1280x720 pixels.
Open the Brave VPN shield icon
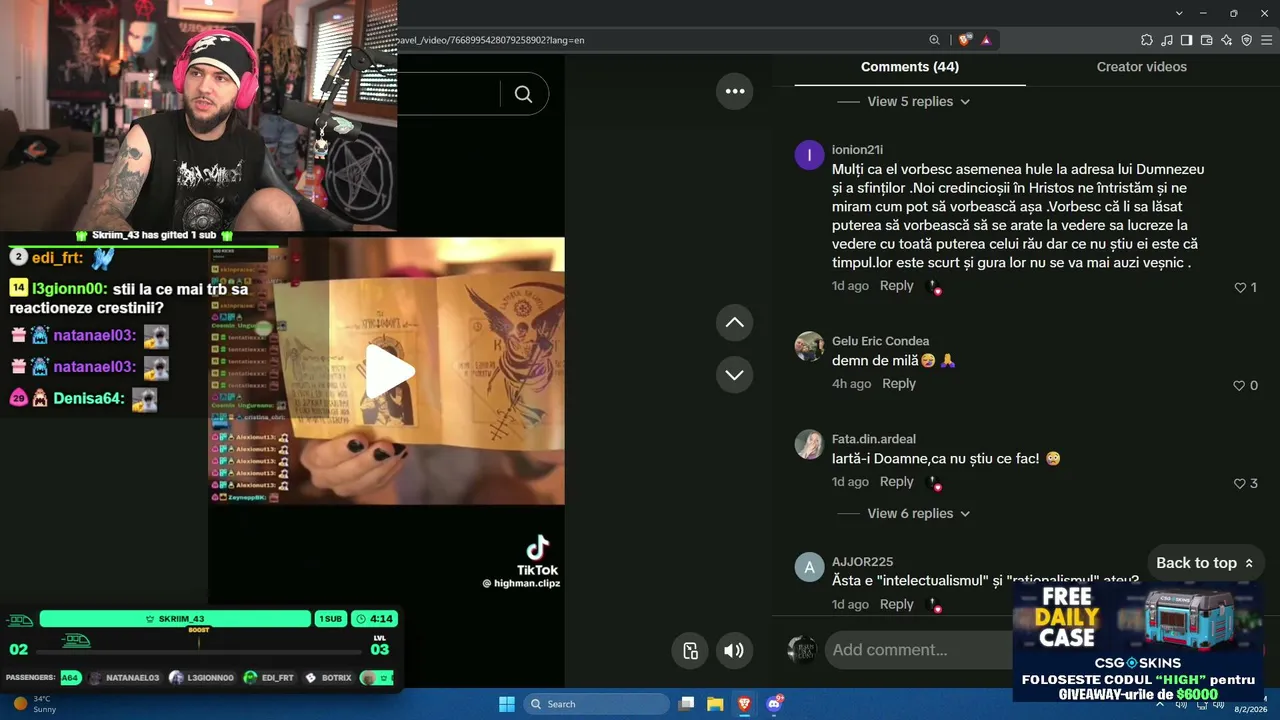coord(1246,40)
